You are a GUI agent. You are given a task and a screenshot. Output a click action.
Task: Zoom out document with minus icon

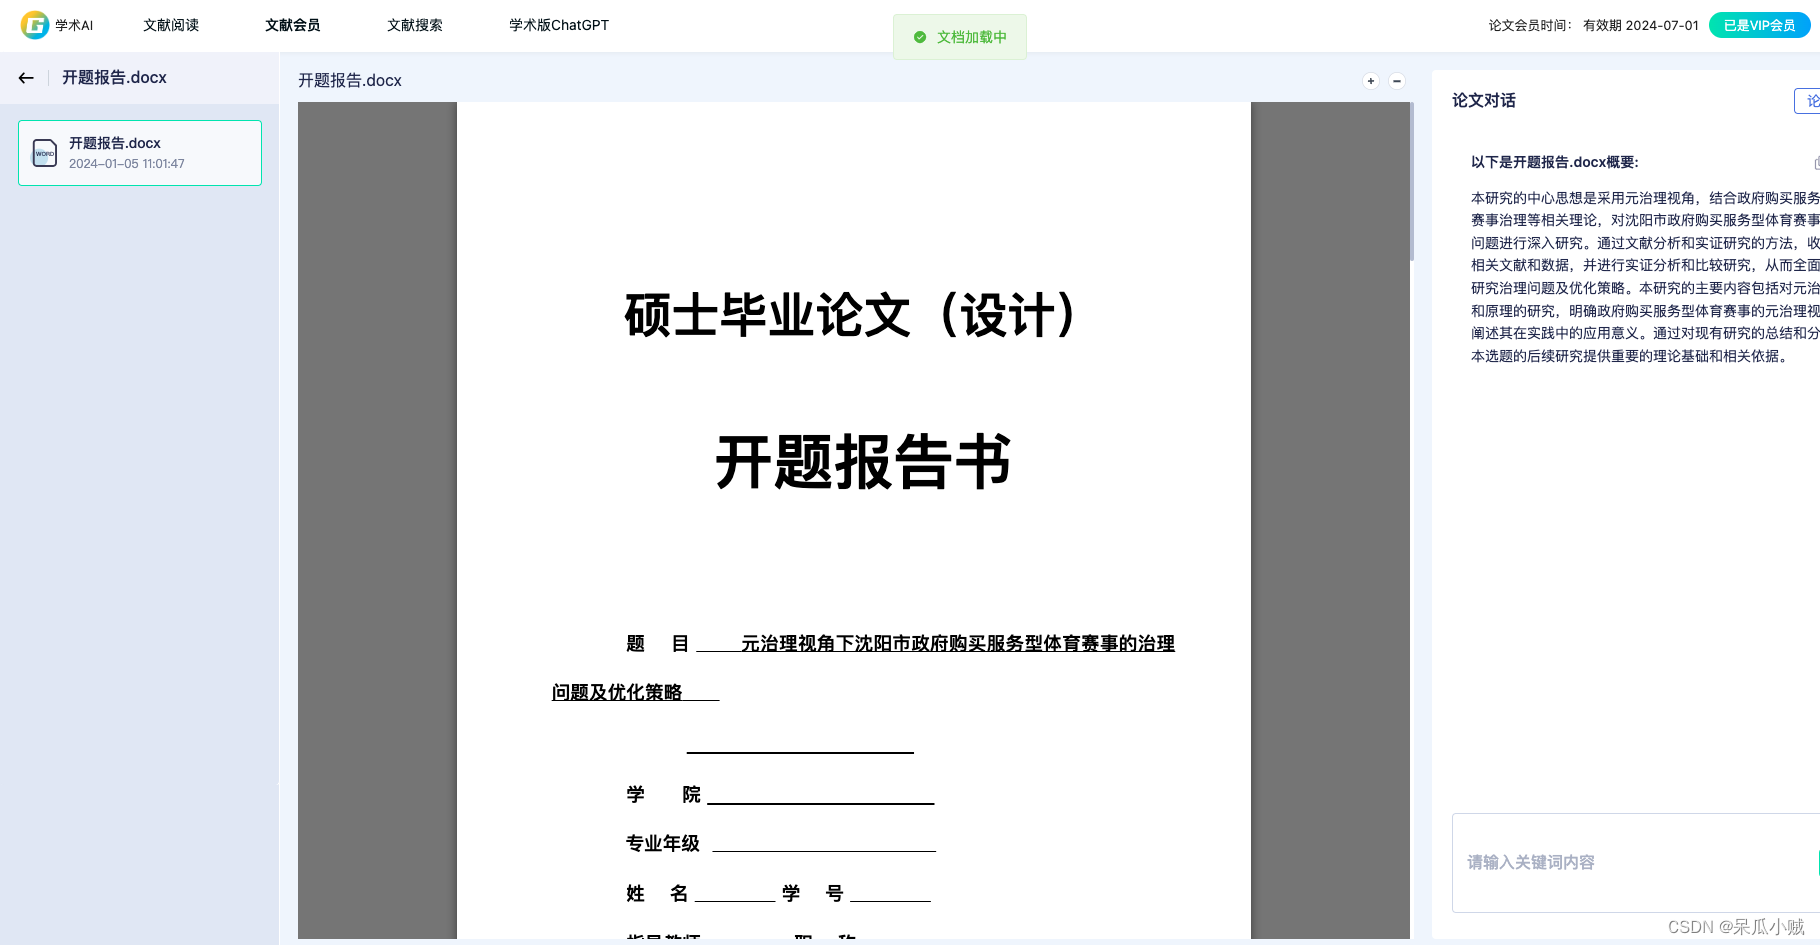click(1397, 81)
